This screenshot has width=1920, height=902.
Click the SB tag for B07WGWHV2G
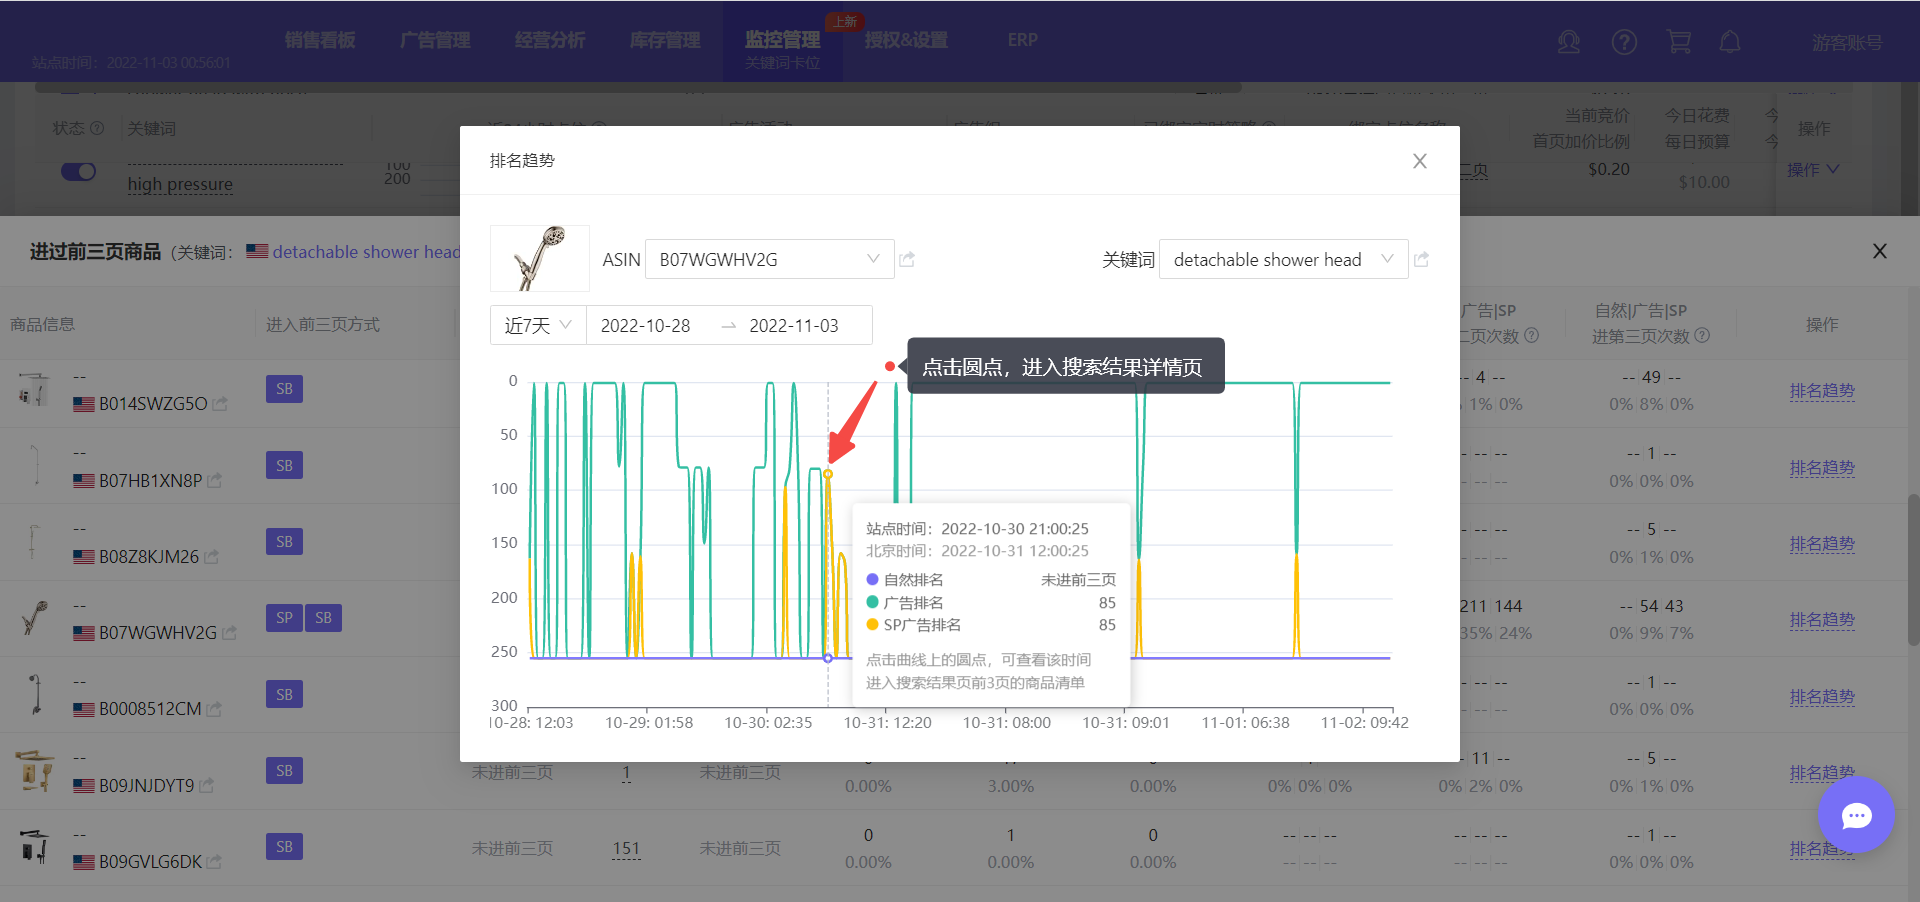[323, 618]
